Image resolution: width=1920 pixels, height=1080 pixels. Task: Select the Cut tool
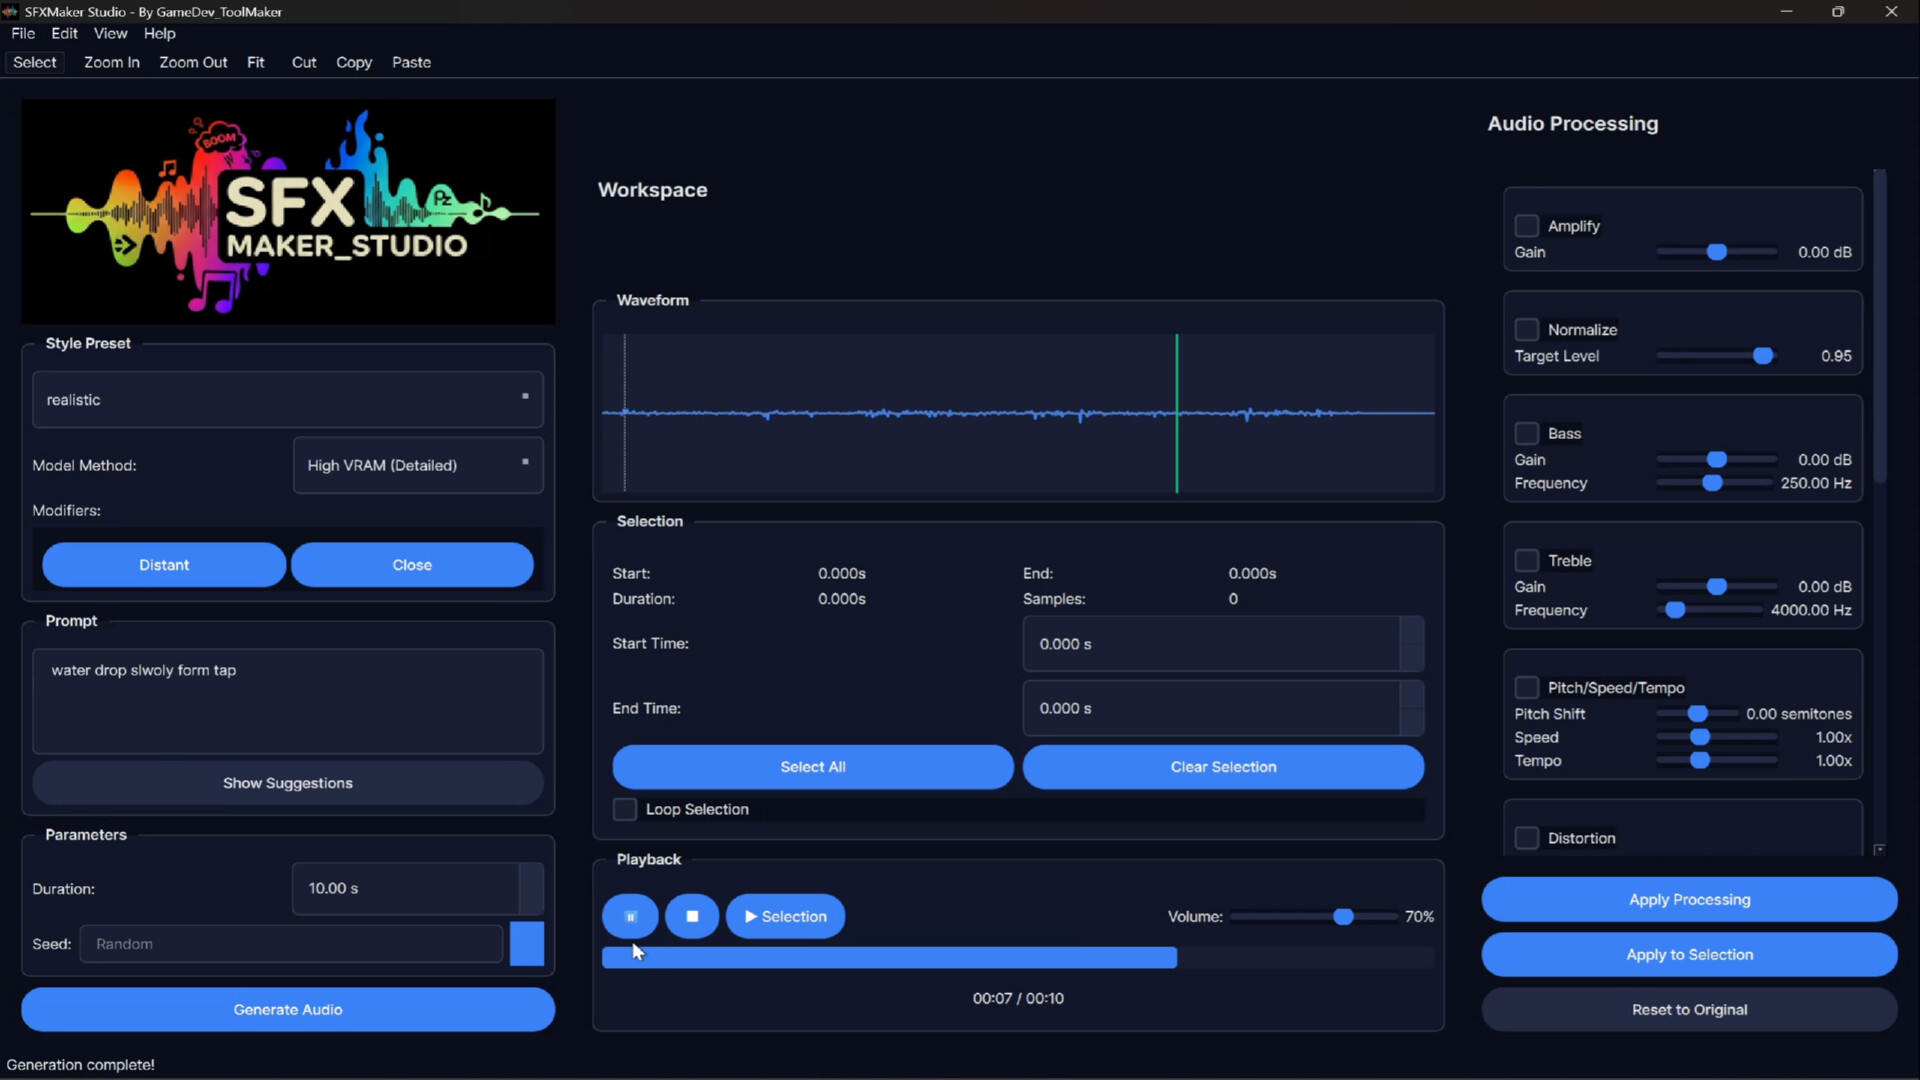point(304,62)
